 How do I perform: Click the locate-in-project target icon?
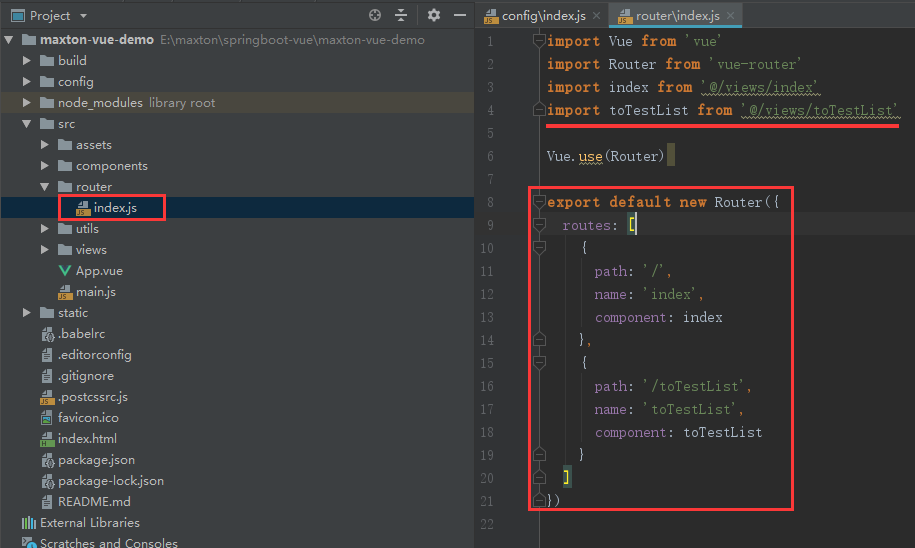pos(375,16)
